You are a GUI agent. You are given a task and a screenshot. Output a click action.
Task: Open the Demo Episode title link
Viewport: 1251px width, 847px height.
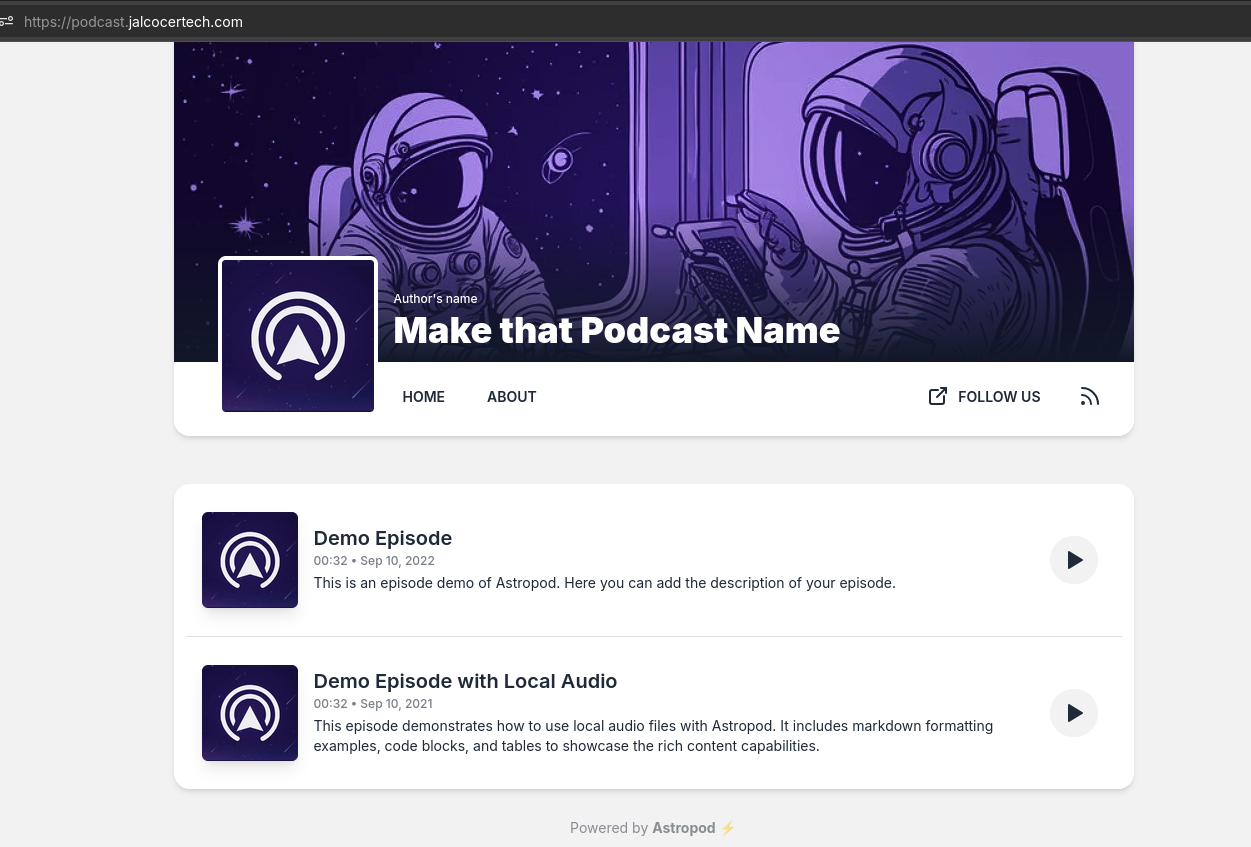tap(382, 538)
